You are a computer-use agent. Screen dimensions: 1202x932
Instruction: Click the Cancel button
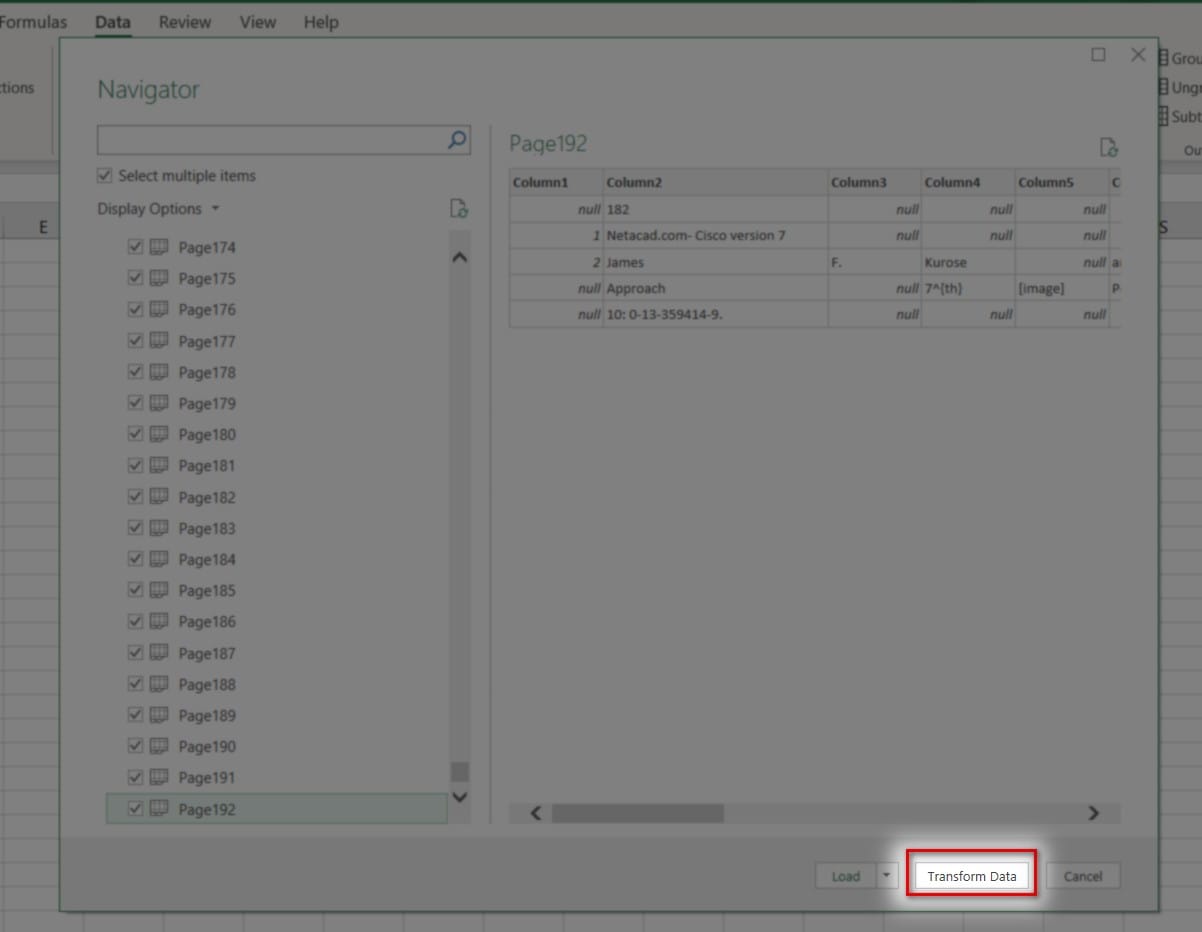(x=1082, y=876)
